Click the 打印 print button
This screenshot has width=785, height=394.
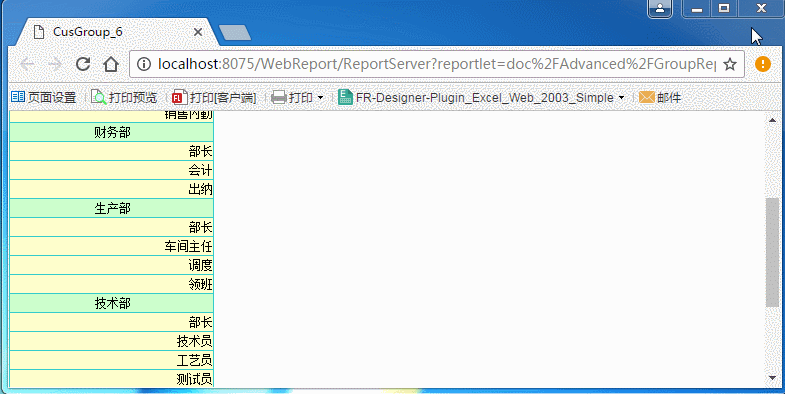click(x=292, y=97)
